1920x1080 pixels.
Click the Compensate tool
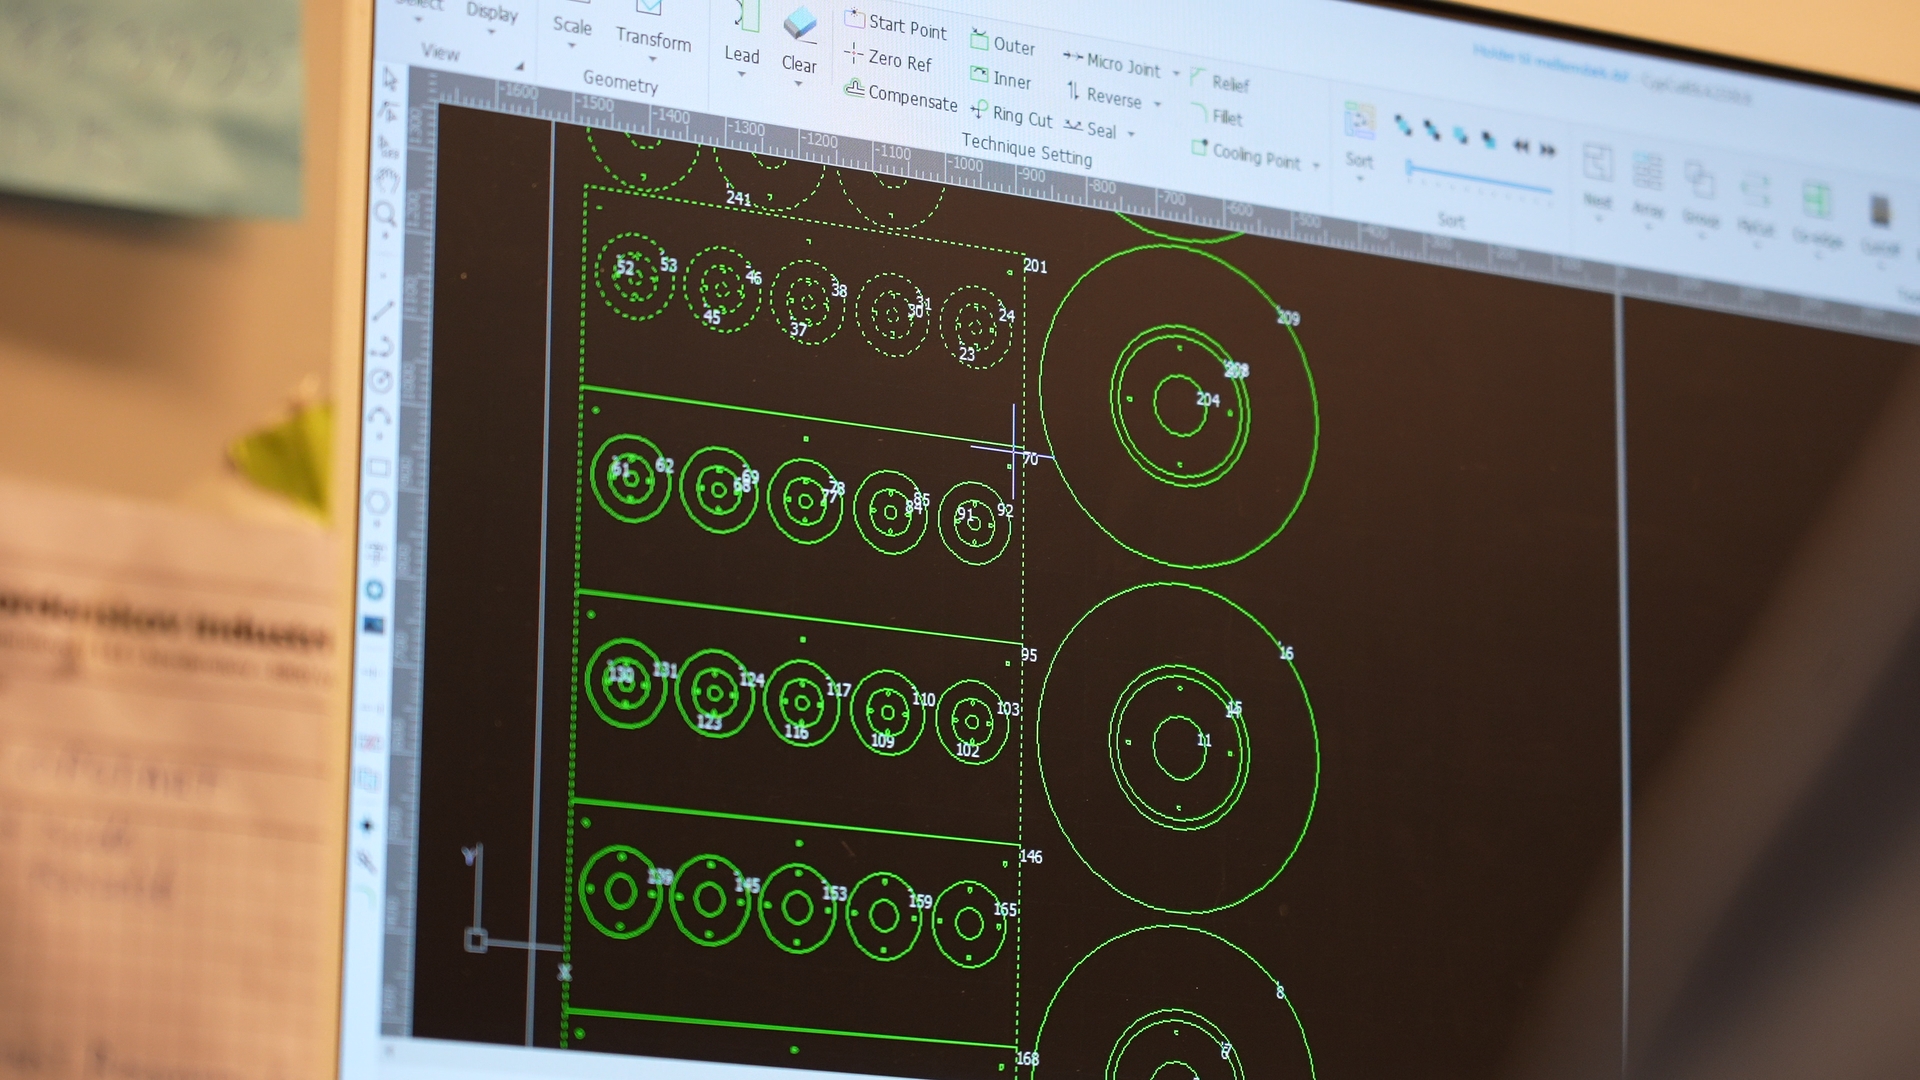pos(901,95)
